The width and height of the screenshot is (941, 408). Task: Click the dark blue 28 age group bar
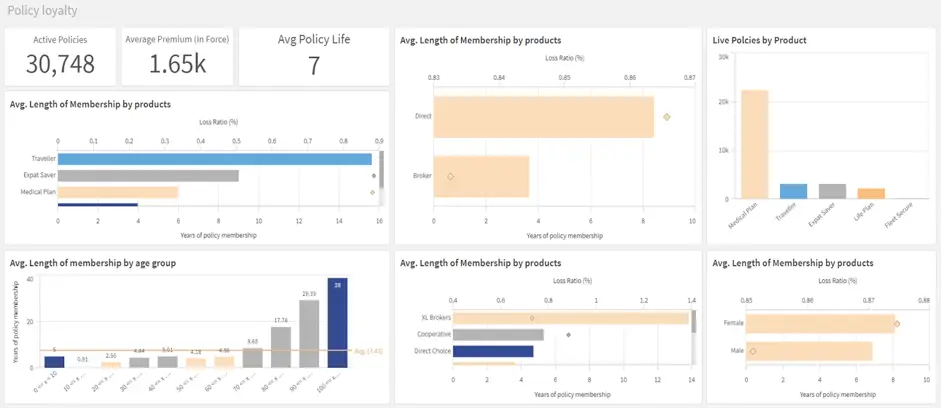point(338,323)
